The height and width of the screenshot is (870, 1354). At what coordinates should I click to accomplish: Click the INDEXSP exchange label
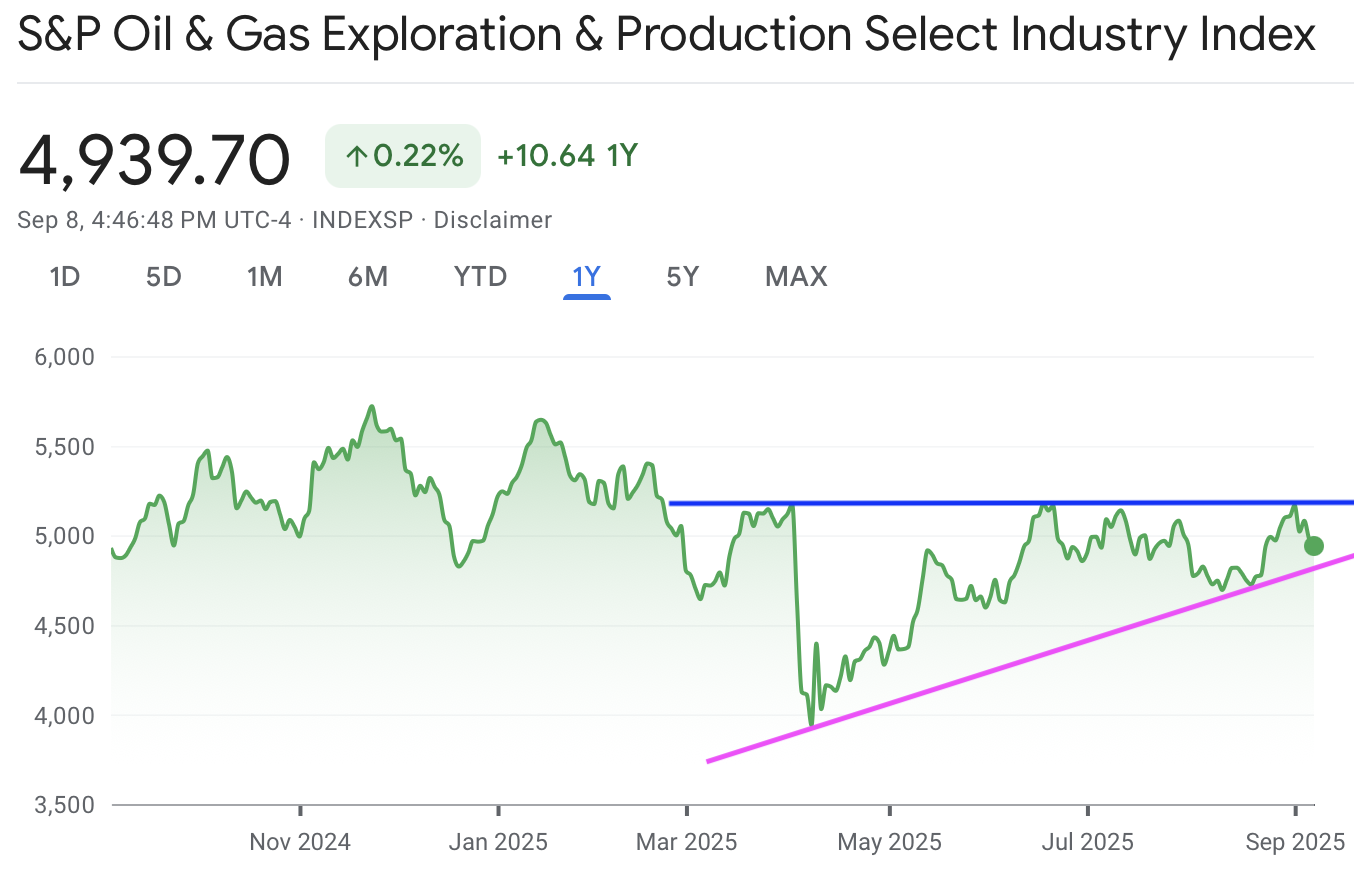362,220
